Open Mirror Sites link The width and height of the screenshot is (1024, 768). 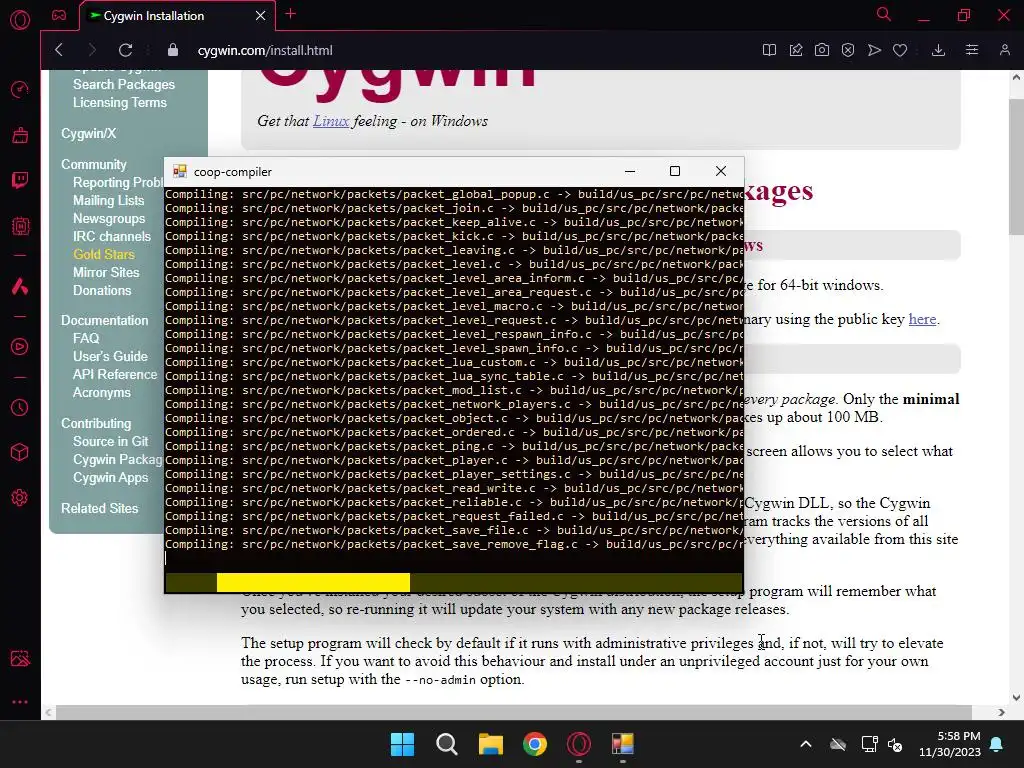click(x=106, y=272)
